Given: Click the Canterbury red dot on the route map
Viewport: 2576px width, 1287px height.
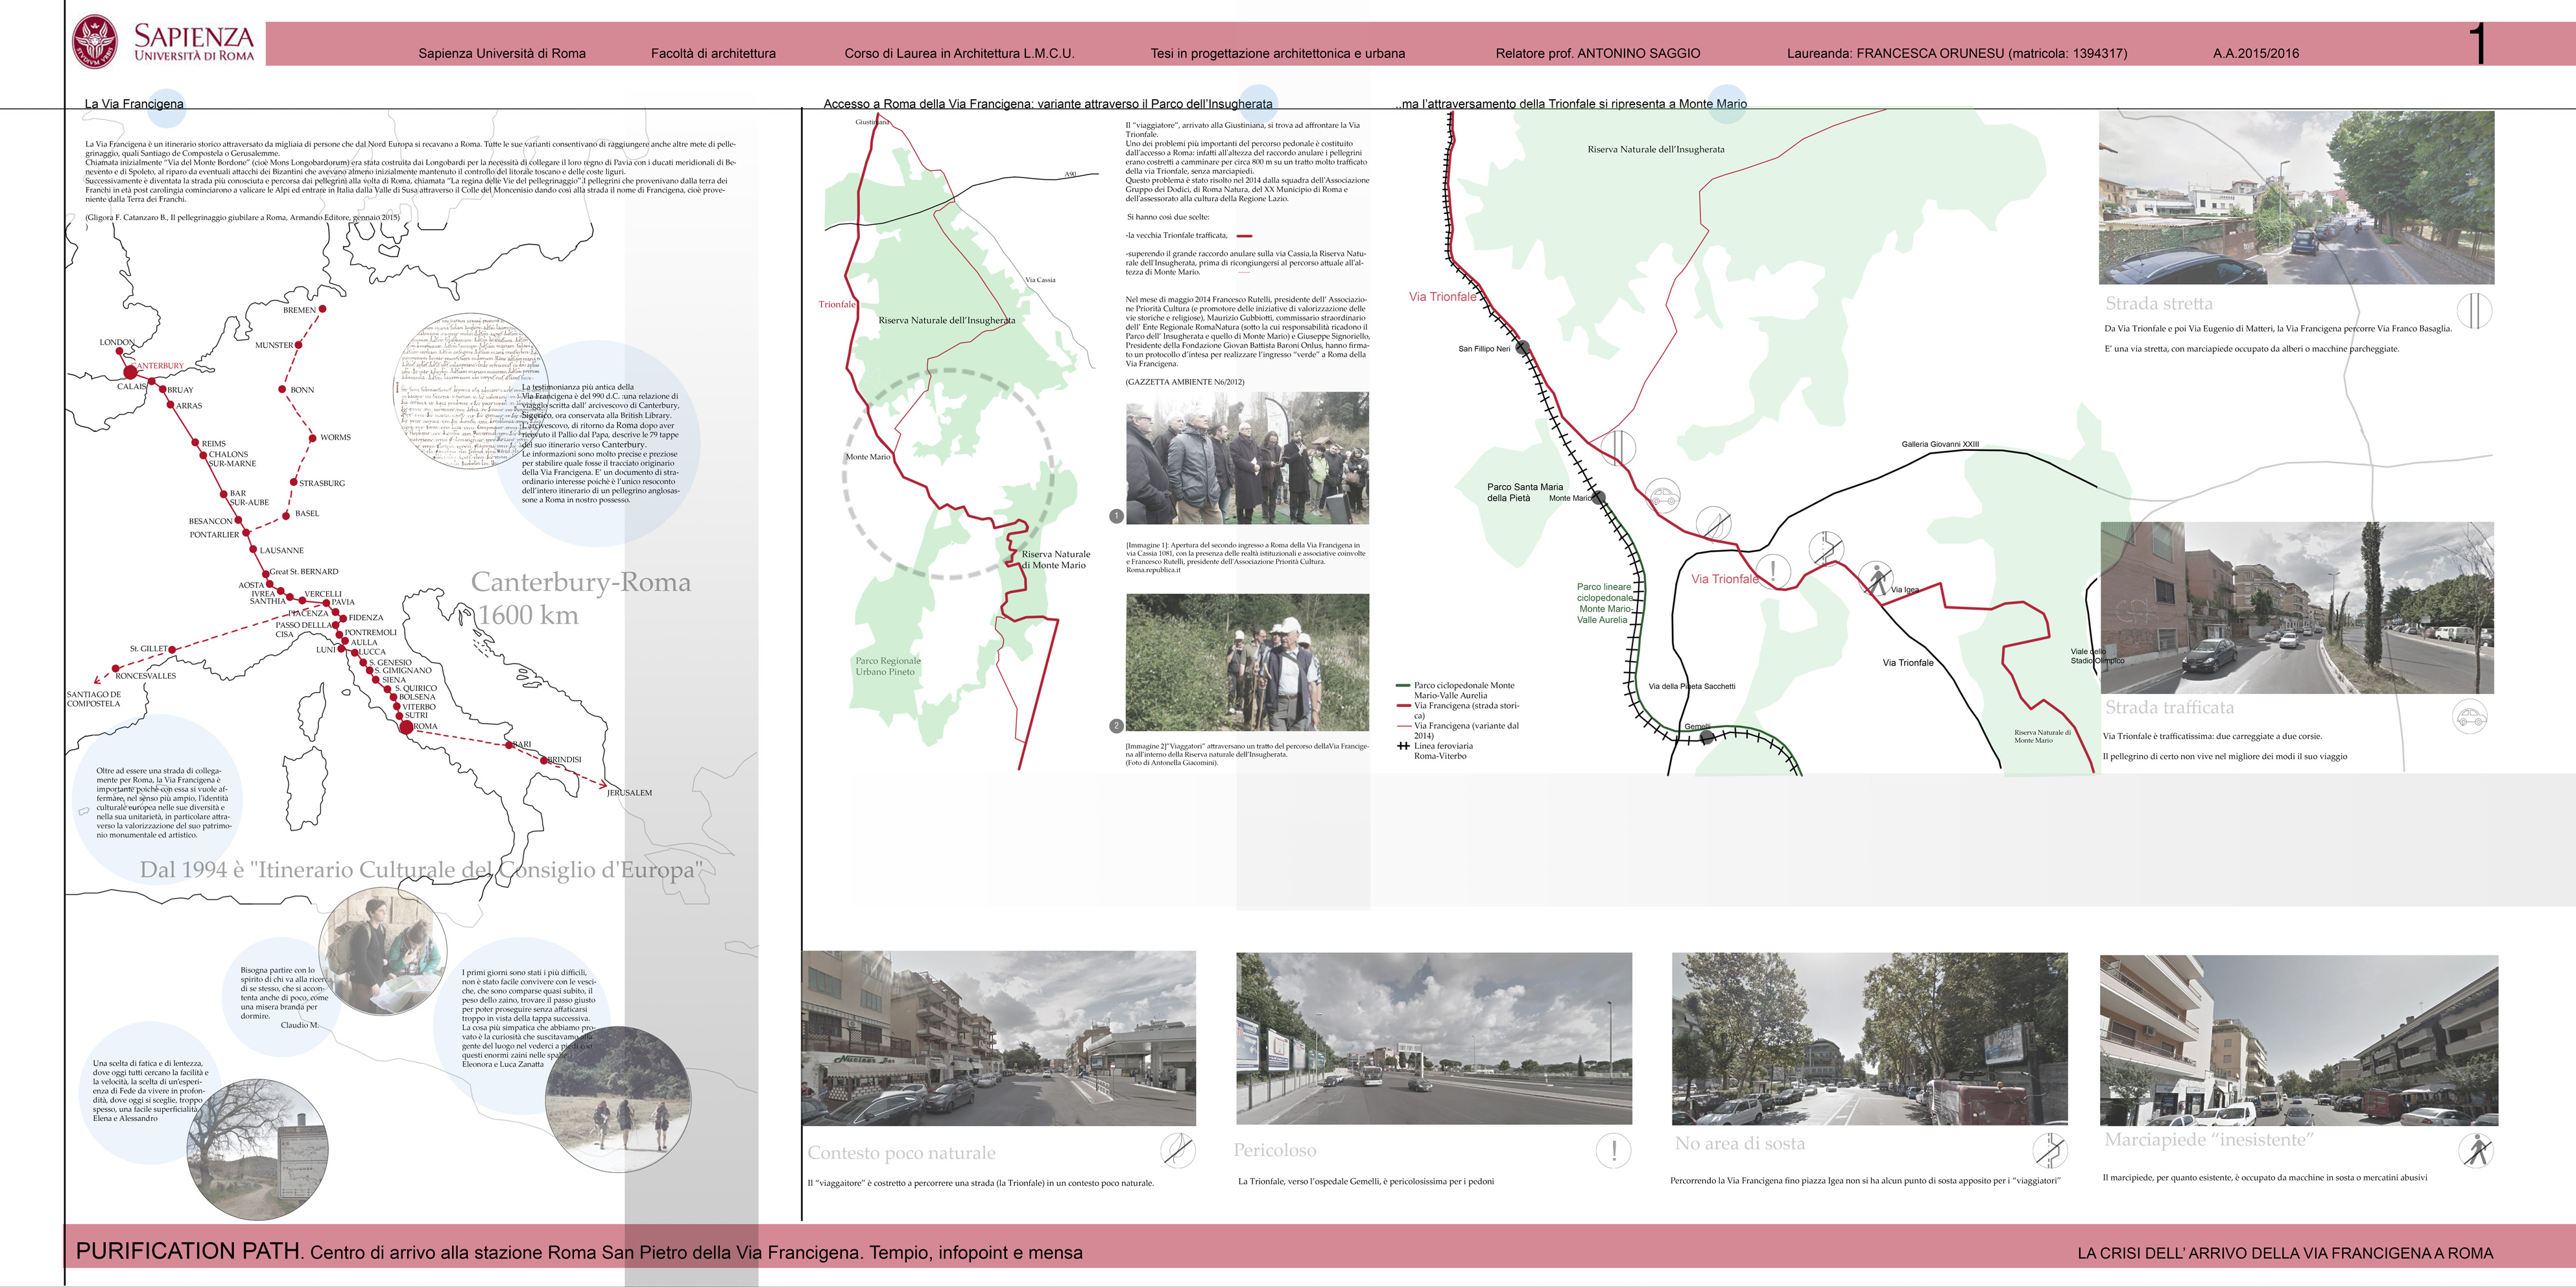Looking at the screenshot, I should point(130,373).
